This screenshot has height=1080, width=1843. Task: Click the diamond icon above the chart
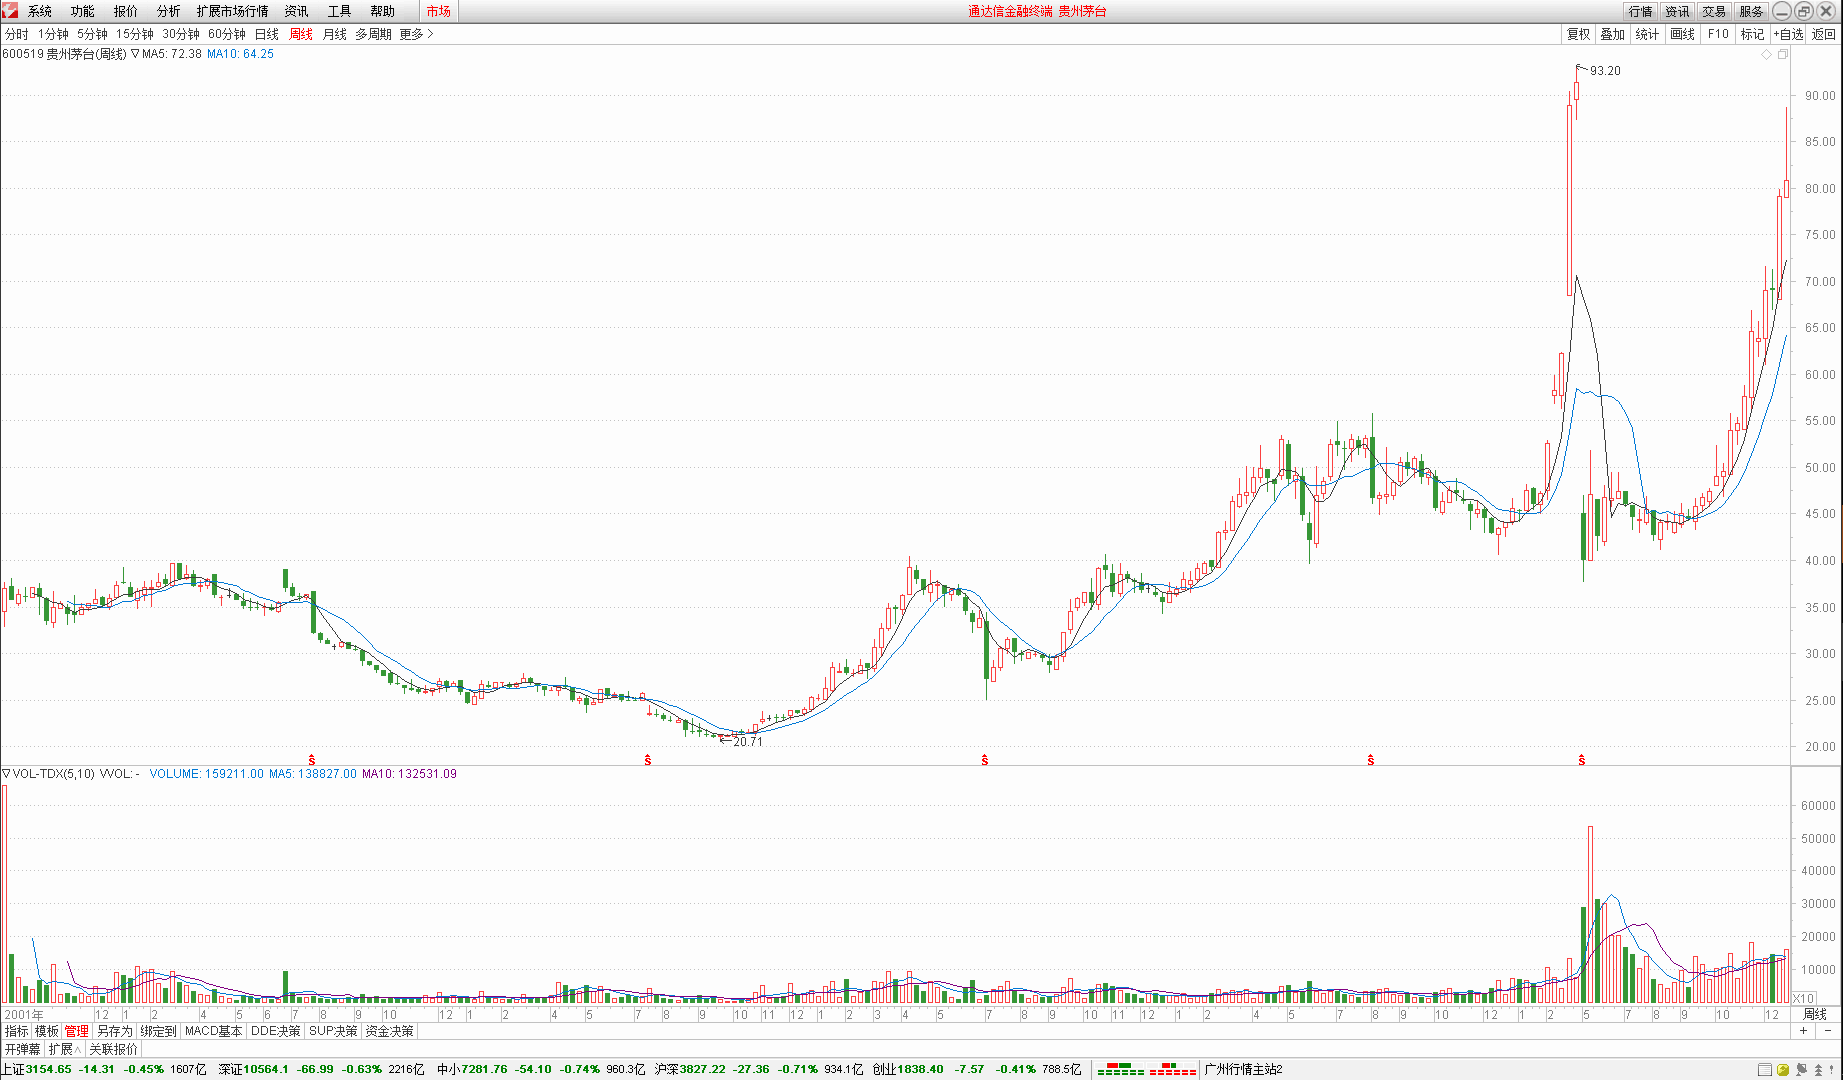pyautogui.click(x=1766, y=54)
